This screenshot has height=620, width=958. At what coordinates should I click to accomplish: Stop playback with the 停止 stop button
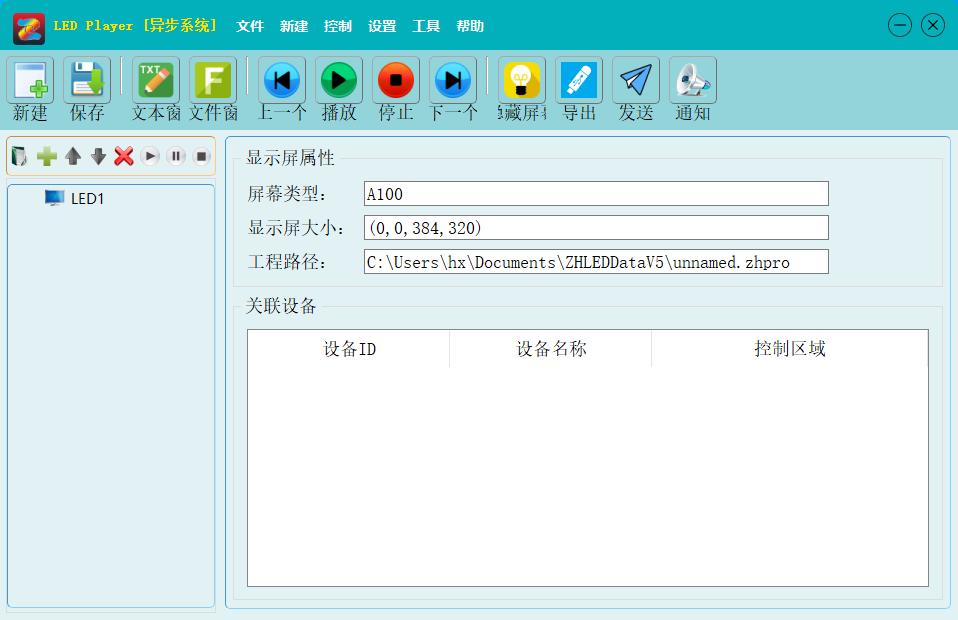click(x=395, y=81)
